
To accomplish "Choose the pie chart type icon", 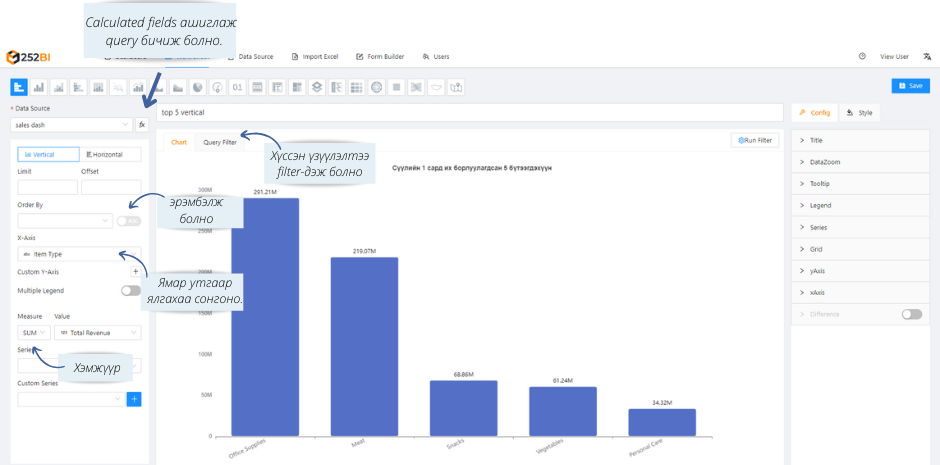I will tap(198, 87).
